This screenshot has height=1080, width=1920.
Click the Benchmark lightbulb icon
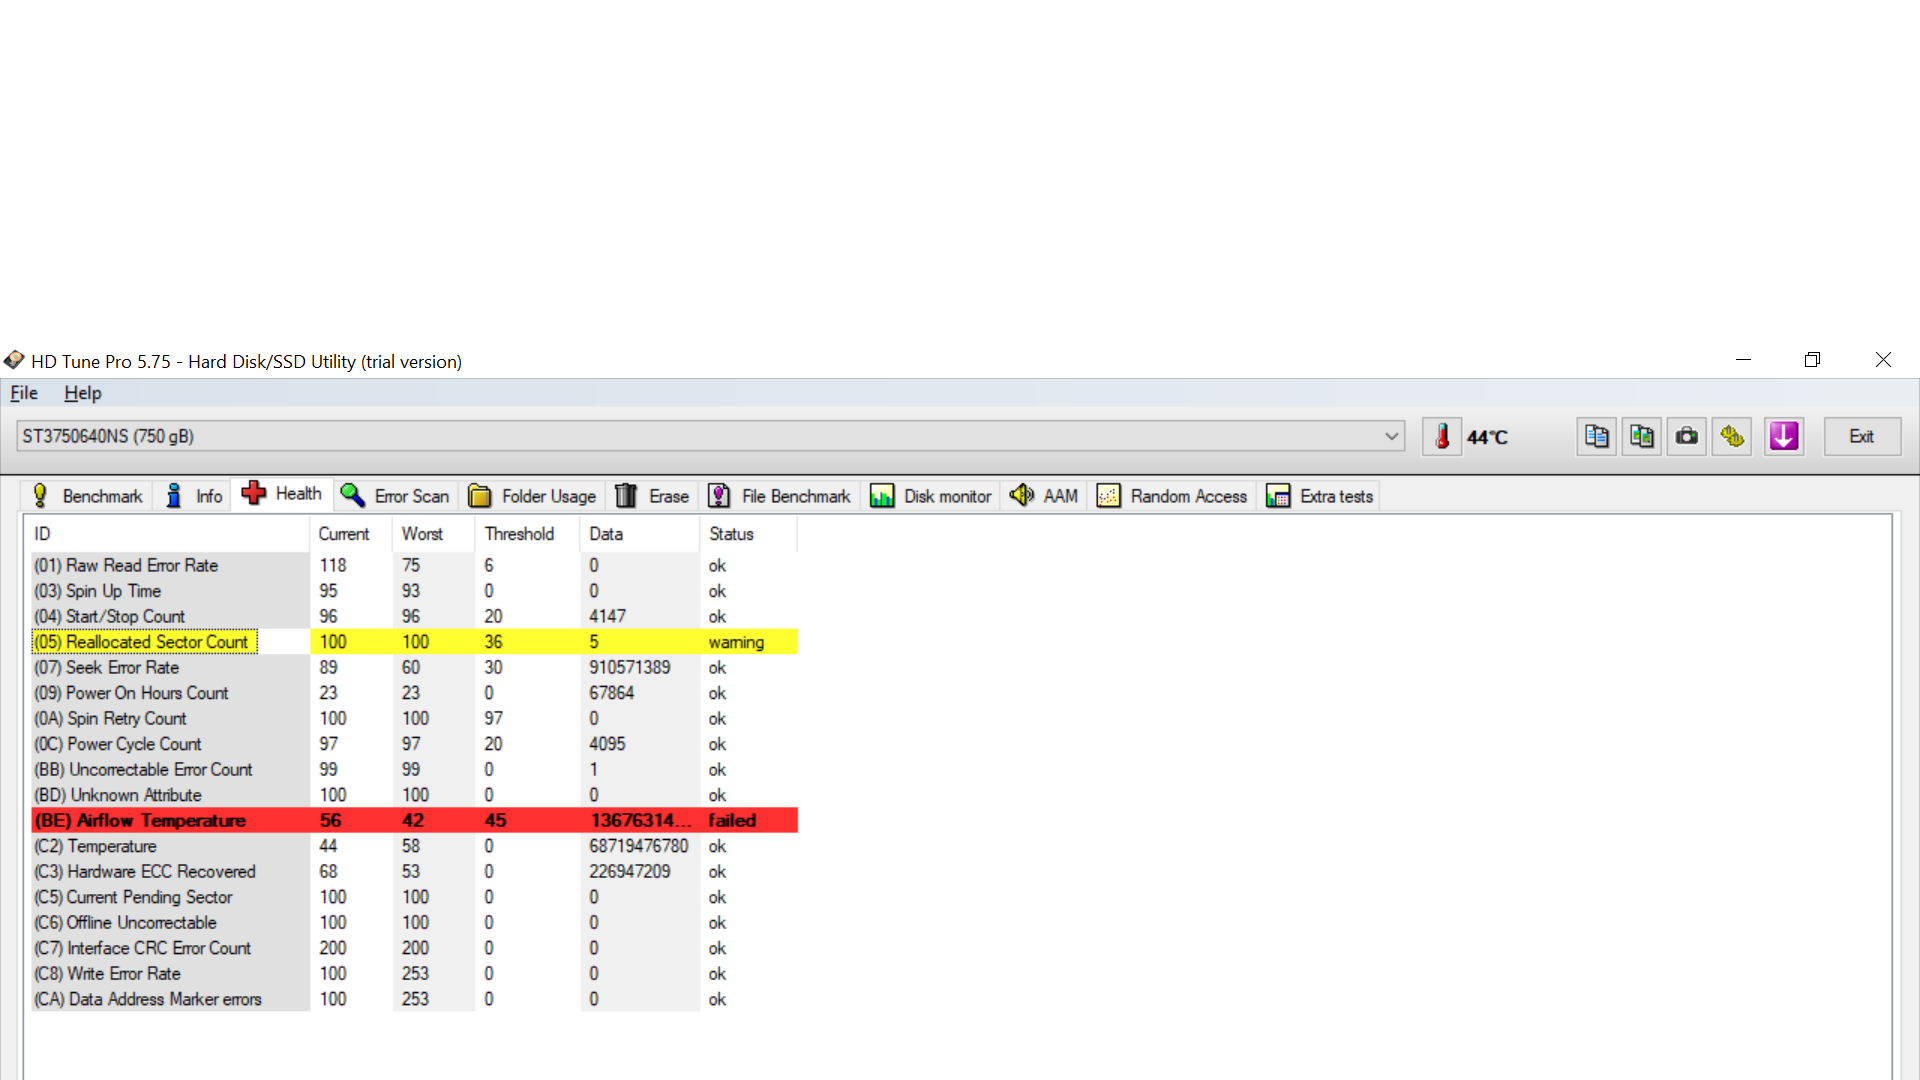coord(40,496)
